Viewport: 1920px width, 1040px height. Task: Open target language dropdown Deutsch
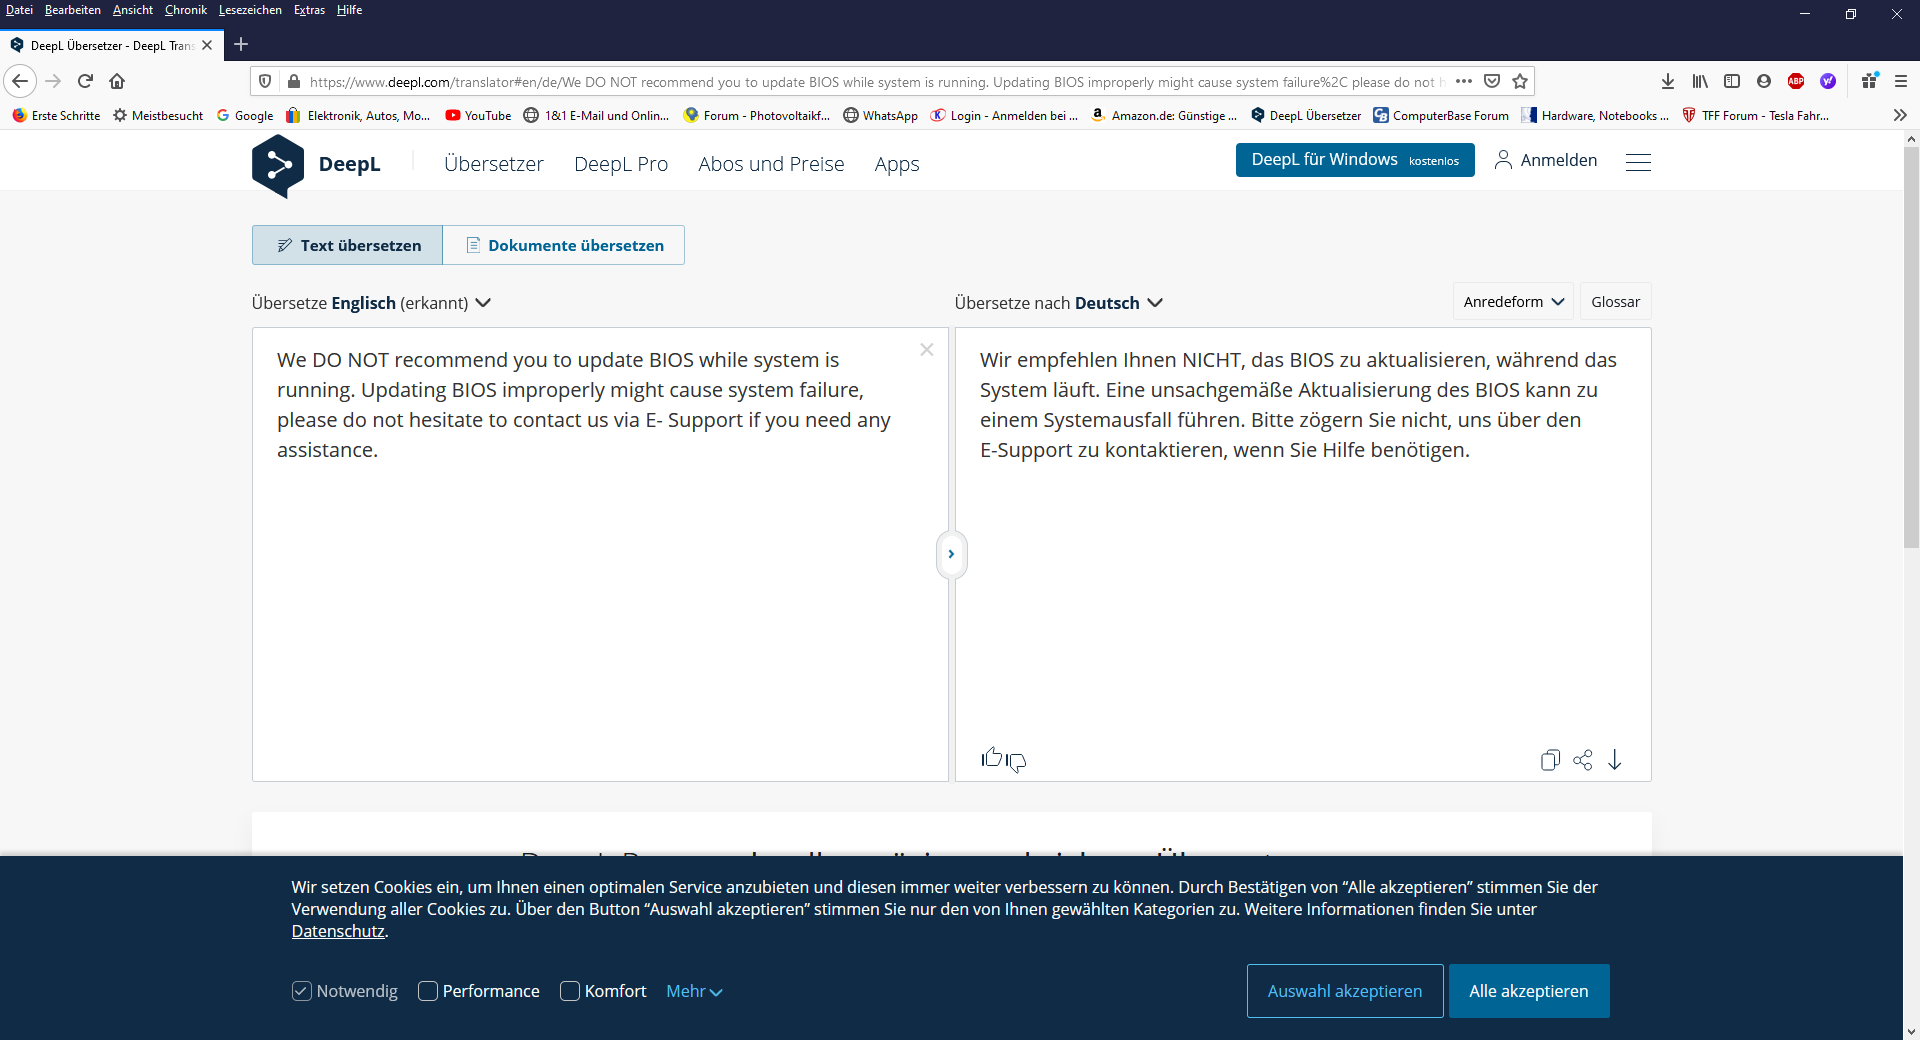(x=1058, y=302)
